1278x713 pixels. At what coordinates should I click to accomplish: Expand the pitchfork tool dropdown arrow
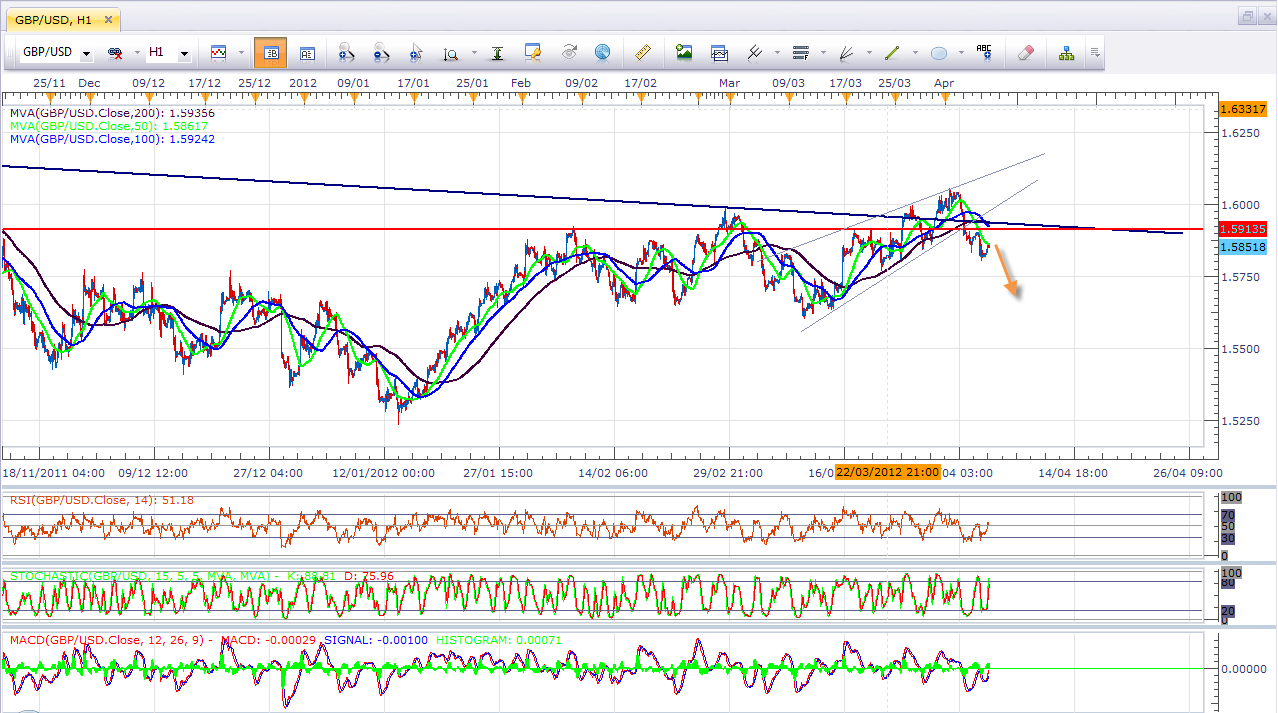click(776, 54)
